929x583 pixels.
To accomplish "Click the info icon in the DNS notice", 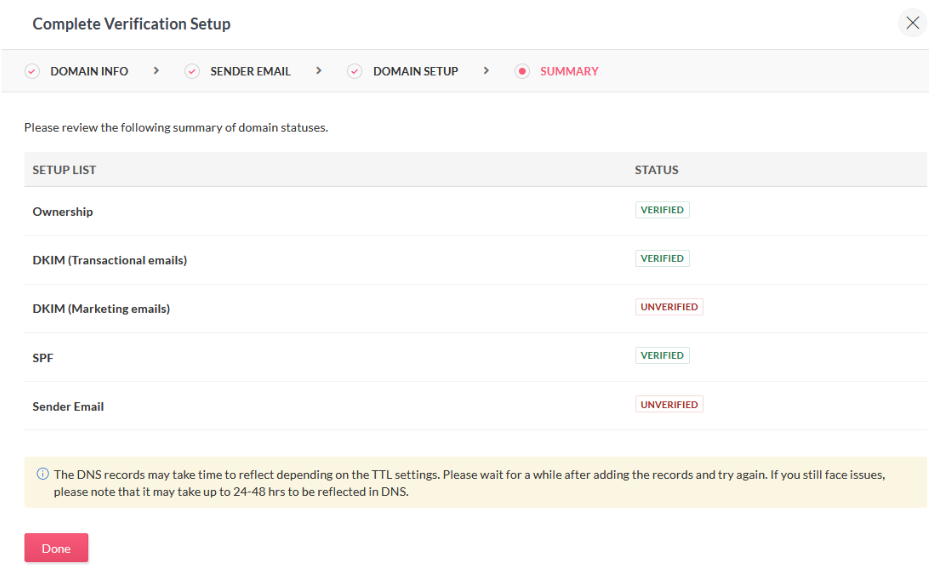I will [42, 475].
